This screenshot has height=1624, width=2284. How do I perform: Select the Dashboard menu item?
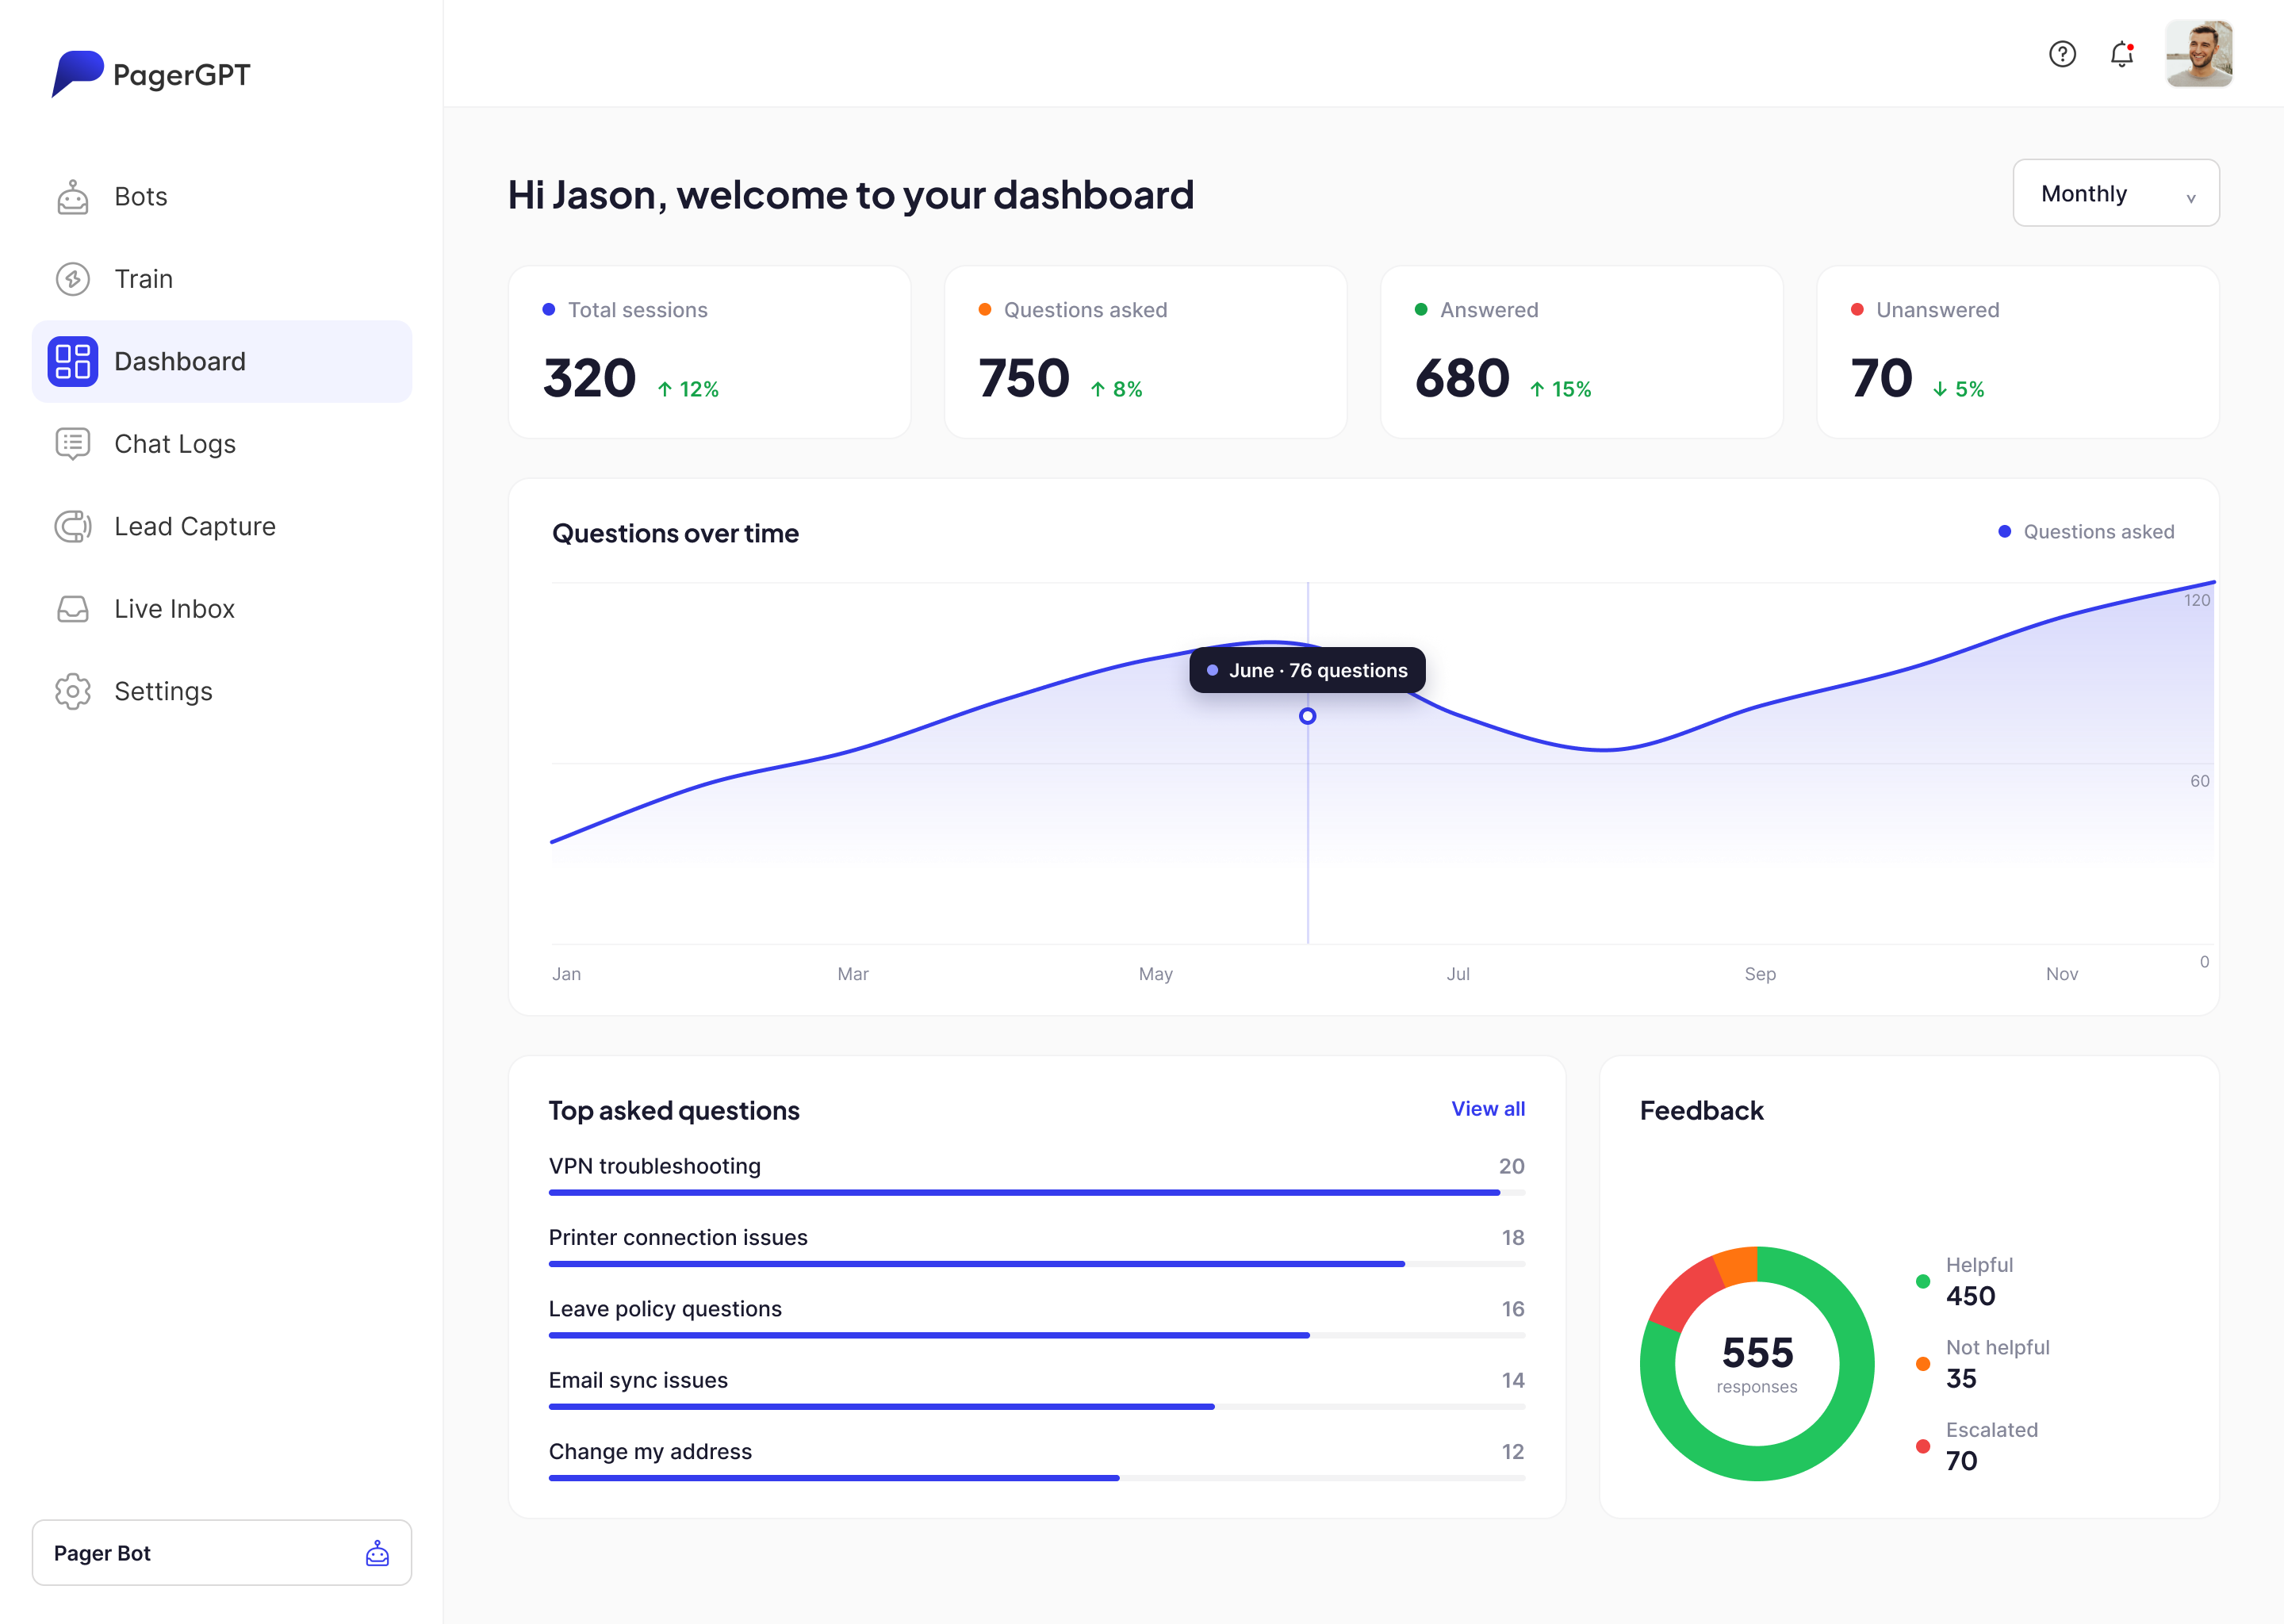tap(222, 361)
